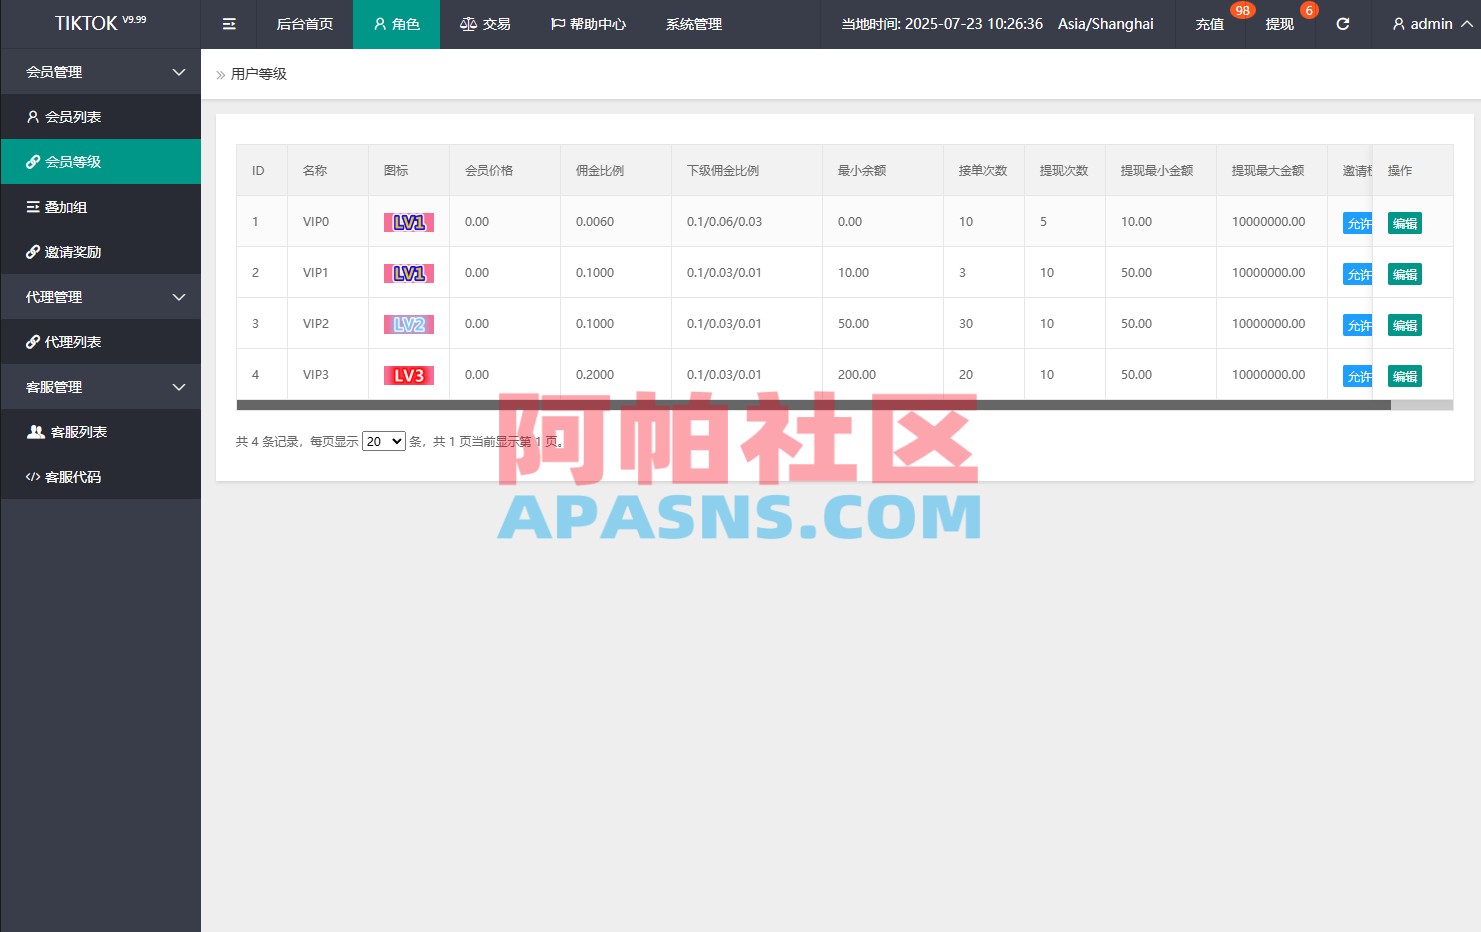Collapse the 会员管理 section

pyautogui.click(x=100, y=72)
